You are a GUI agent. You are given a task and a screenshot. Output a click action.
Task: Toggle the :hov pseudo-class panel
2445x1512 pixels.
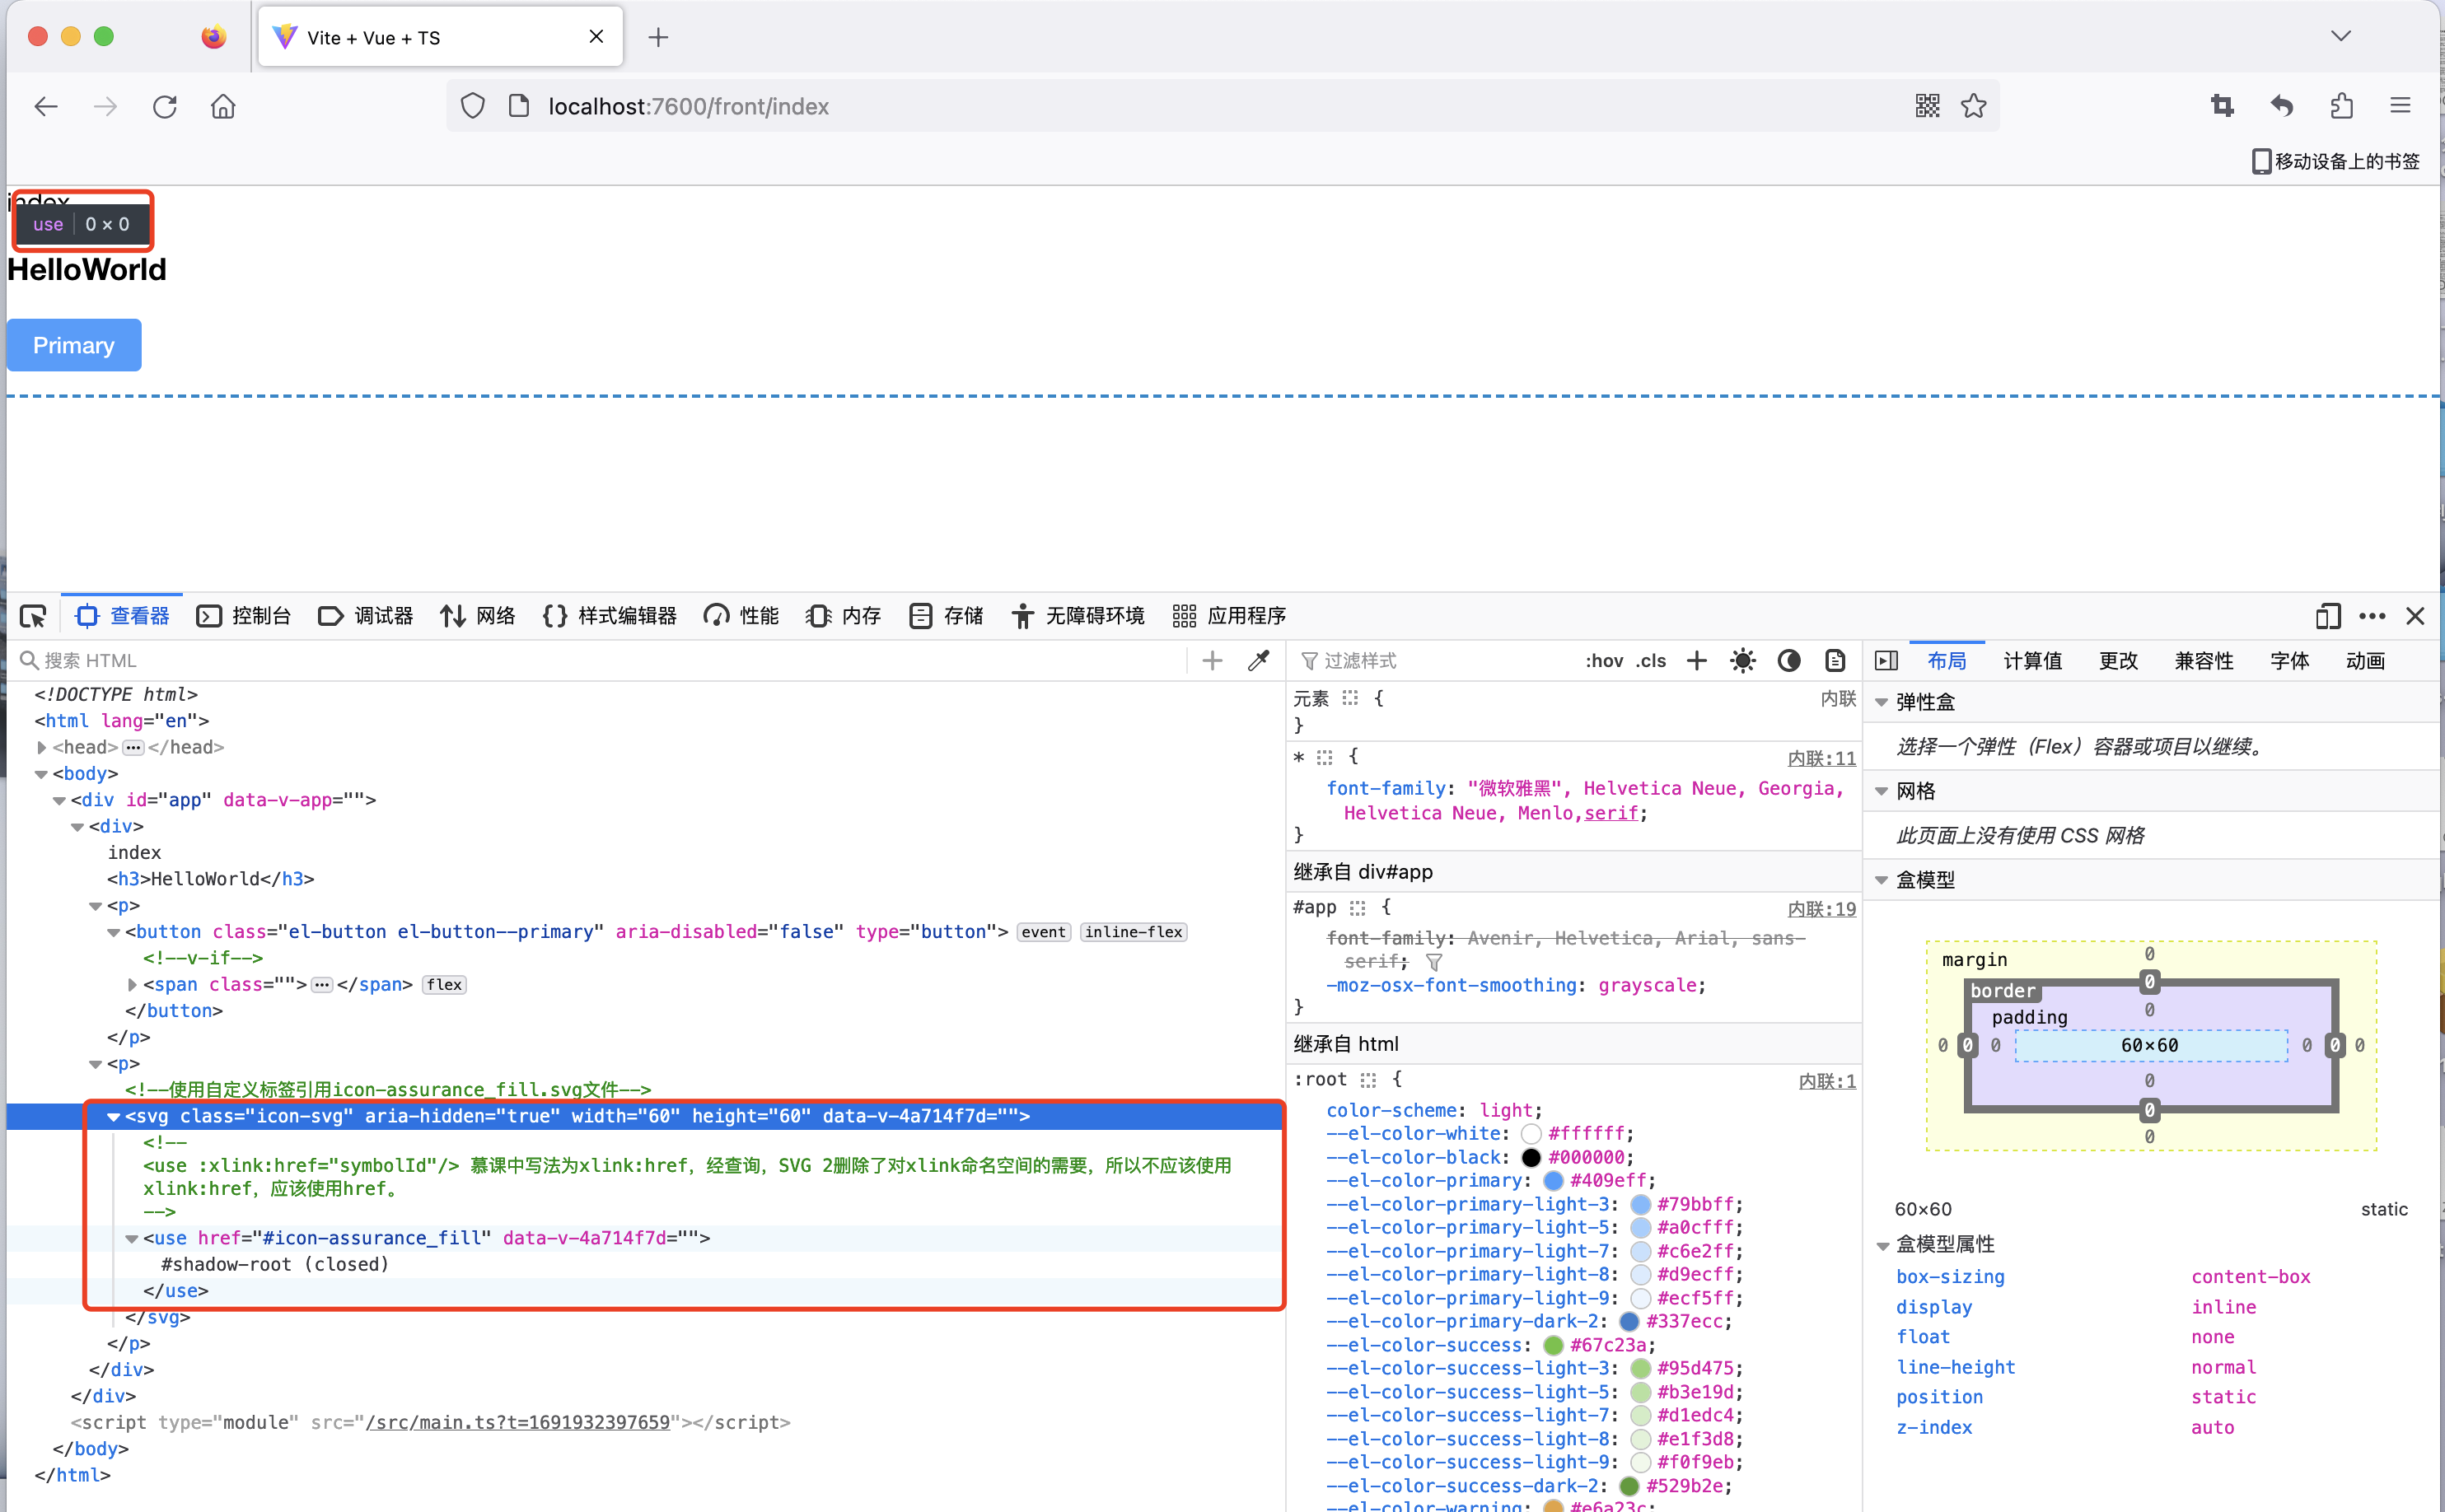click(x=1604, y=660)
